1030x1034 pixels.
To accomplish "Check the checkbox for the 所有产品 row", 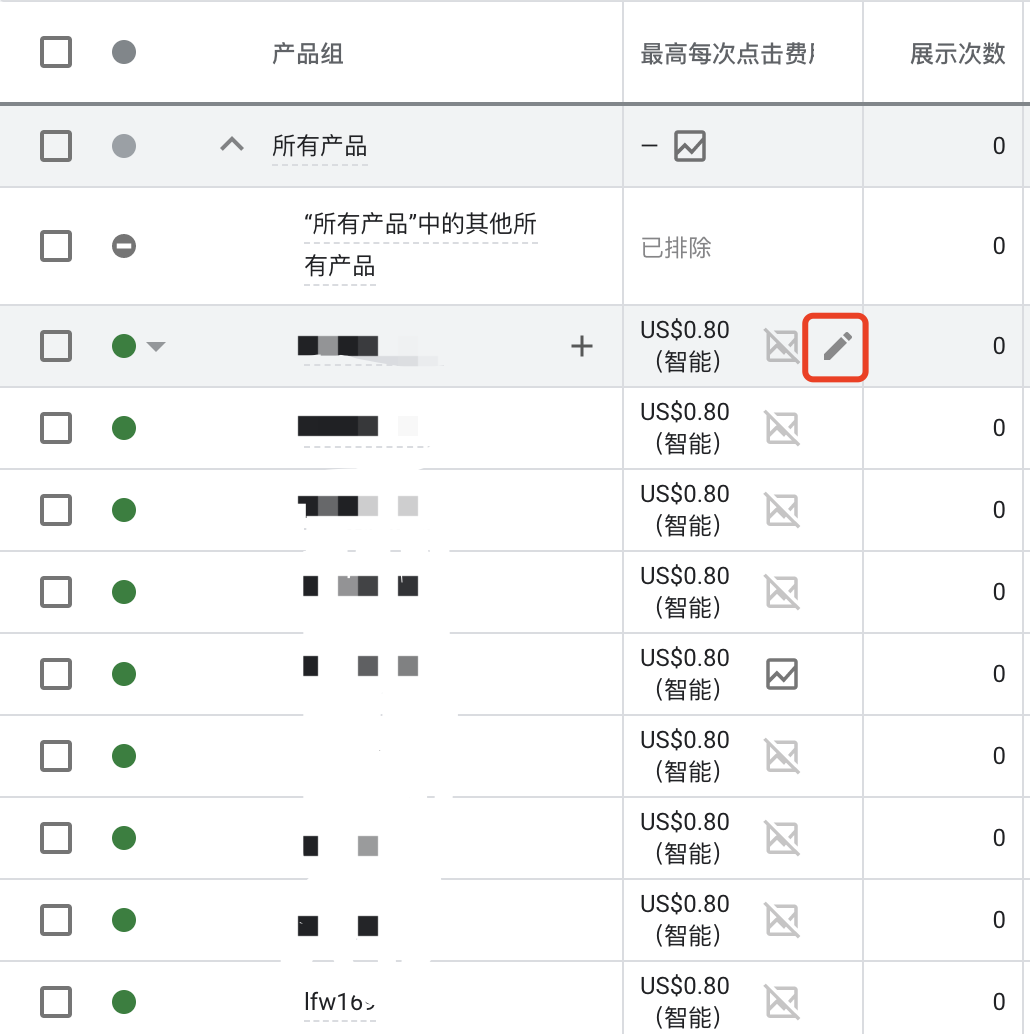I will point(55,145).
